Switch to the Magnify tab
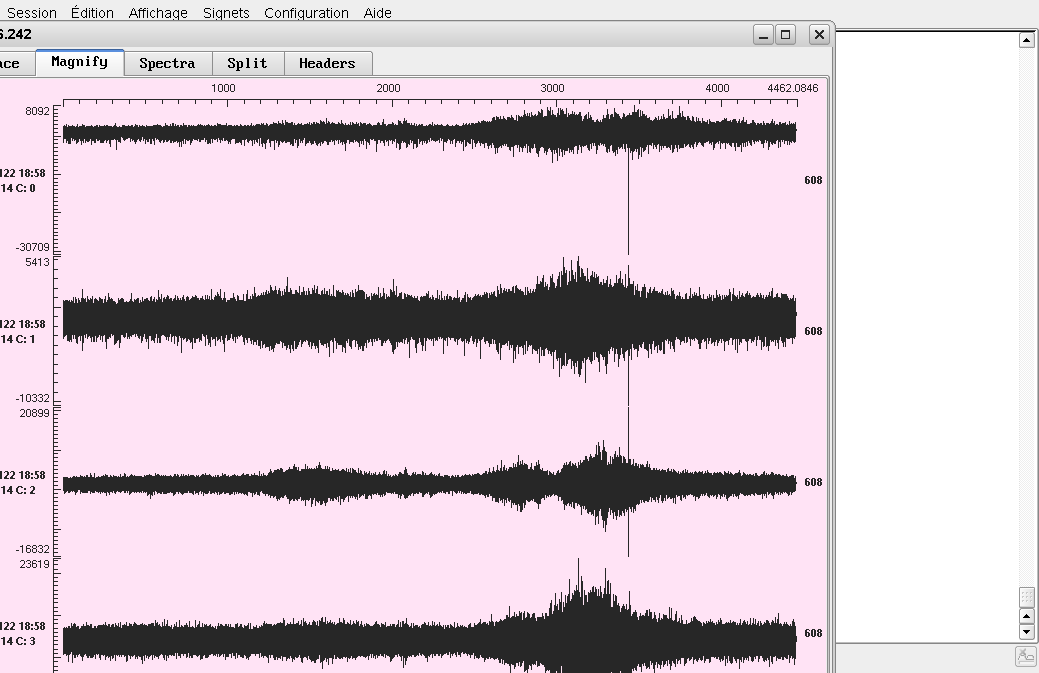The image size is (1039, 673). [x=79, y=63]
